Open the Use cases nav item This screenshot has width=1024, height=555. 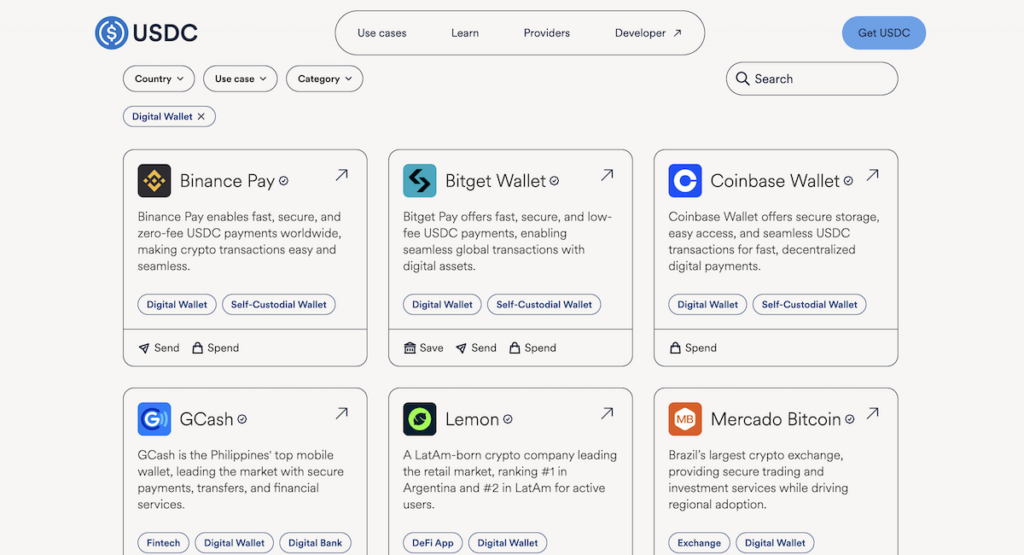(381, 33)
